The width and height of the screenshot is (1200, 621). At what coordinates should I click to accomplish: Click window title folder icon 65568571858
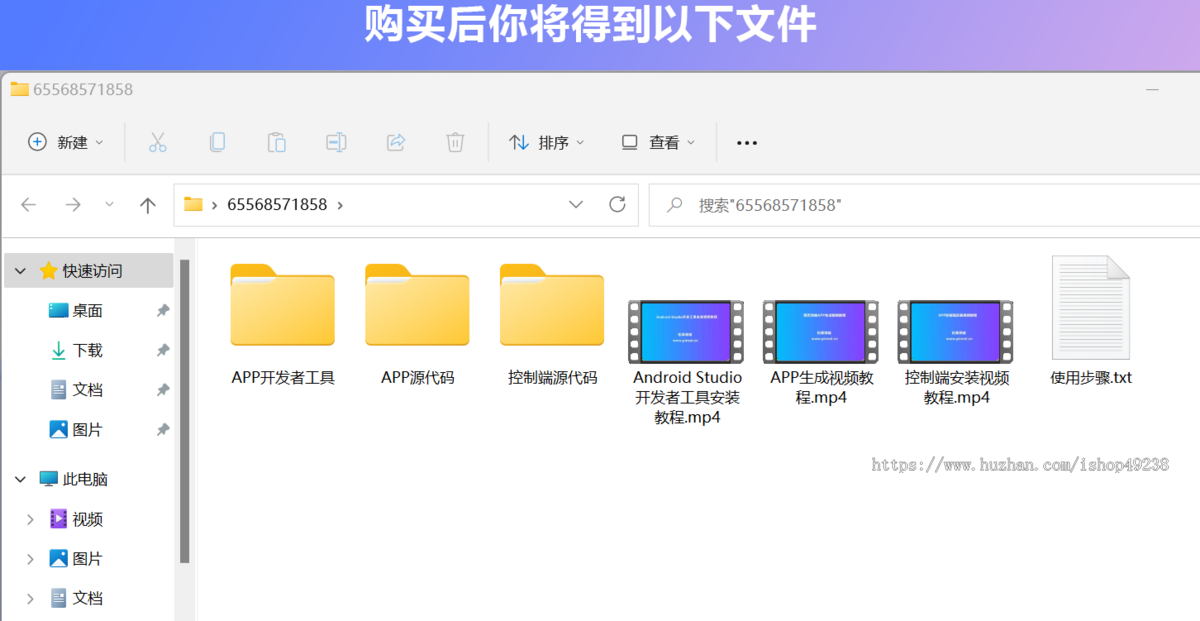20,89
